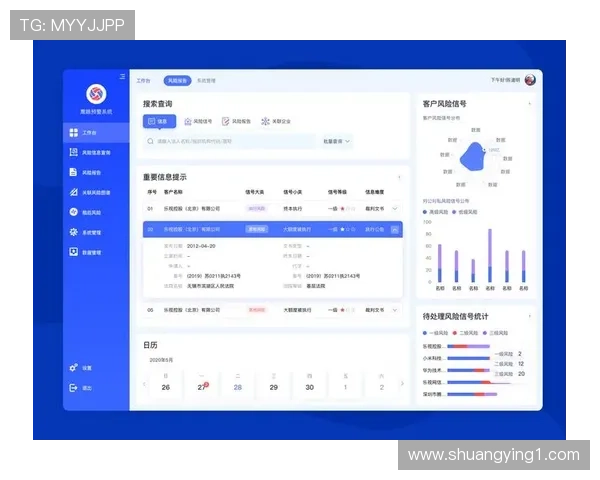Click the tallest bar in the bar chart
Viewport: 600px width, 480px height.
pos(490,256)
